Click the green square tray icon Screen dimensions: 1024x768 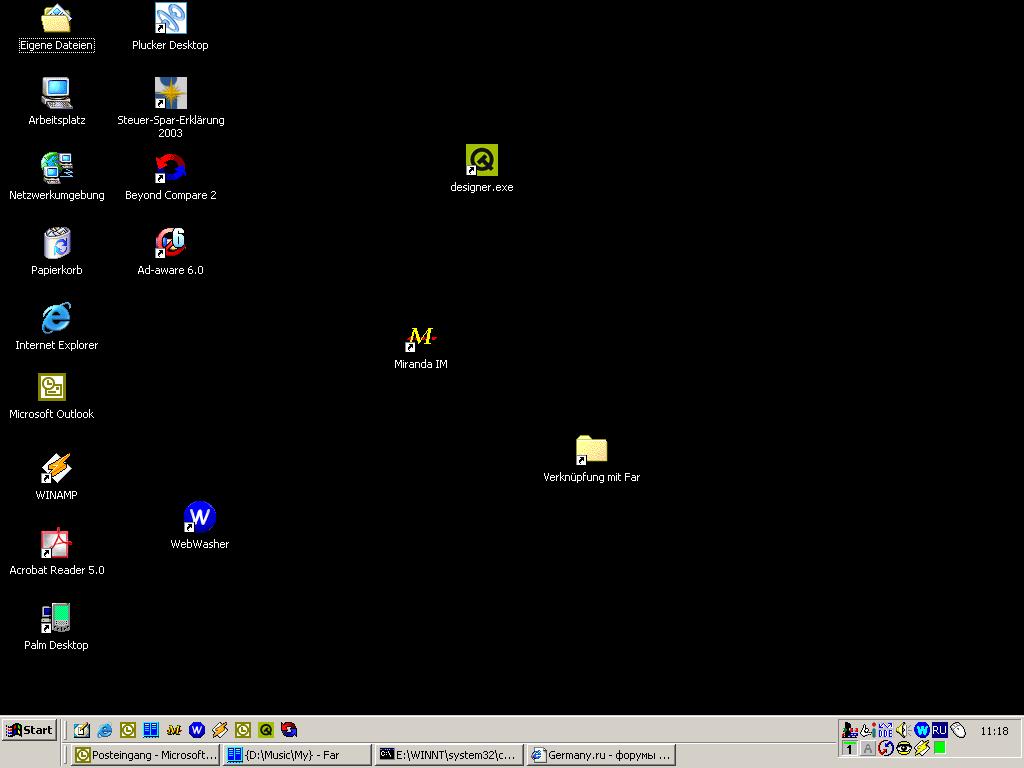click(x=940, y=748)
